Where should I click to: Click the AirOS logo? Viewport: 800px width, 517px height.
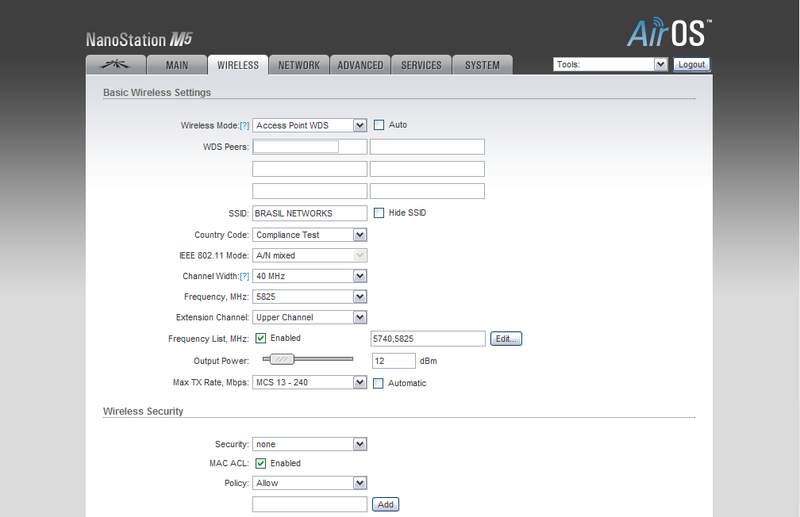coord(668,33)
